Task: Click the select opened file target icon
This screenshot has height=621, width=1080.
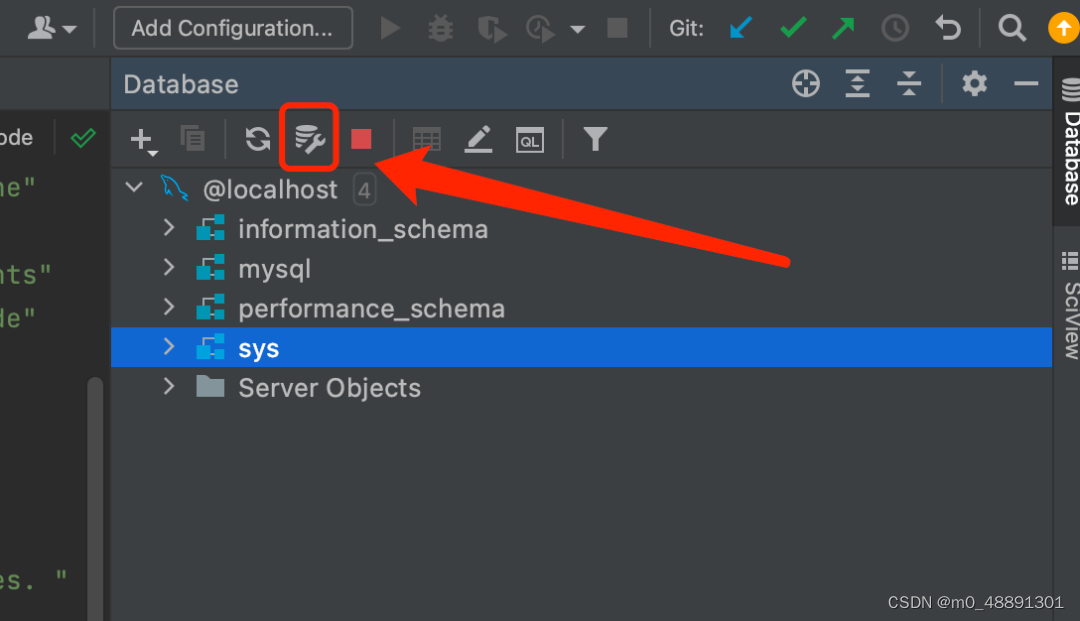Action: [x=806, y=84]
